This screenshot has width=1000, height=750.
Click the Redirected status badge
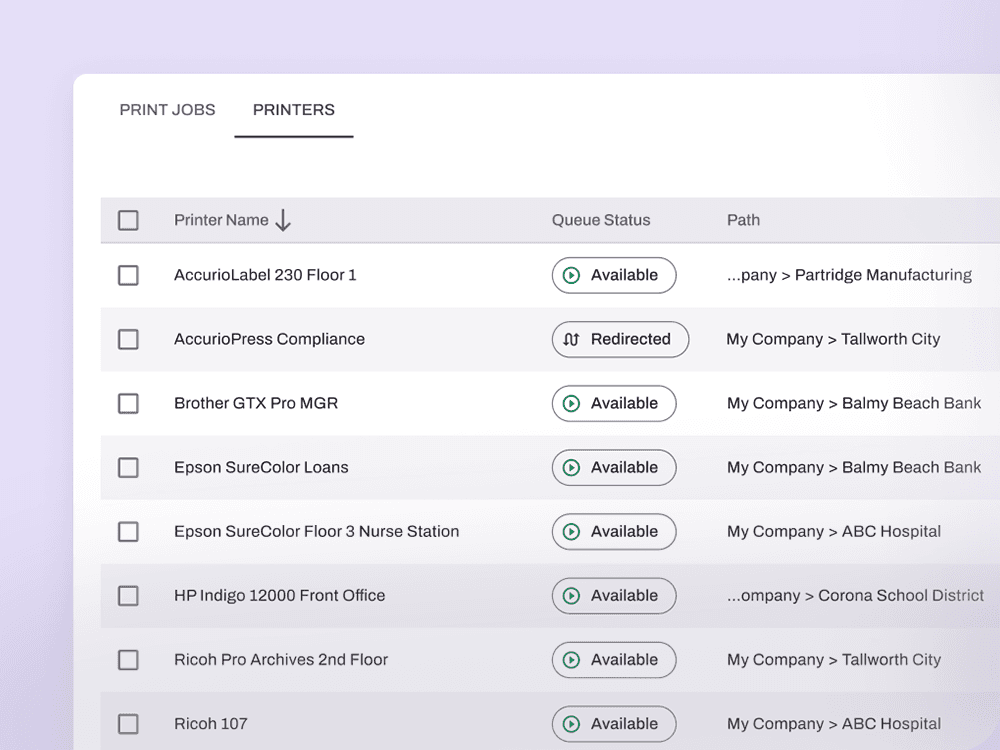pyautogui.click(x=620, y=339)
